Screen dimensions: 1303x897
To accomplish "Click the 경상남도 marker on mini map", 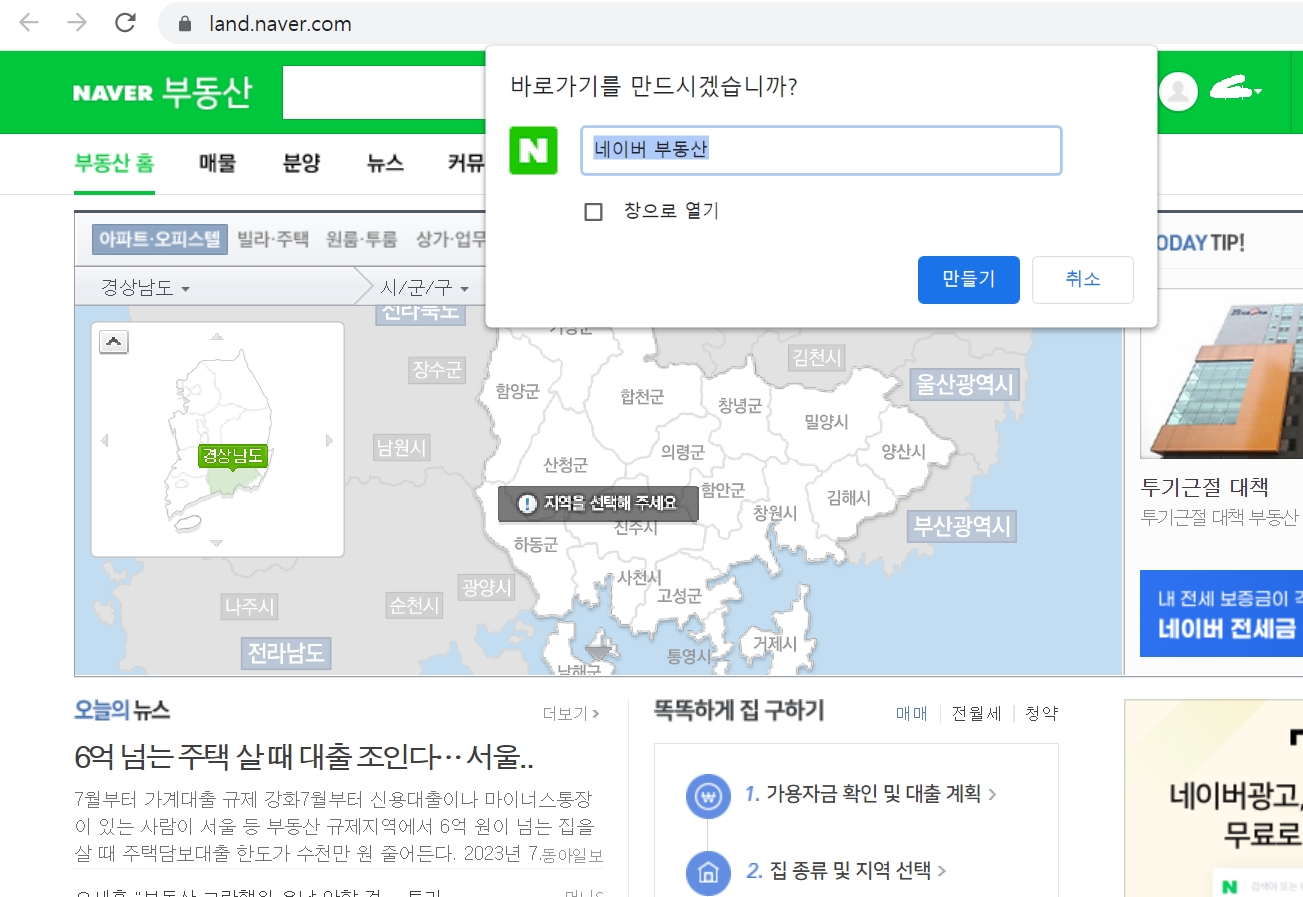I will [x=233, y=456].
